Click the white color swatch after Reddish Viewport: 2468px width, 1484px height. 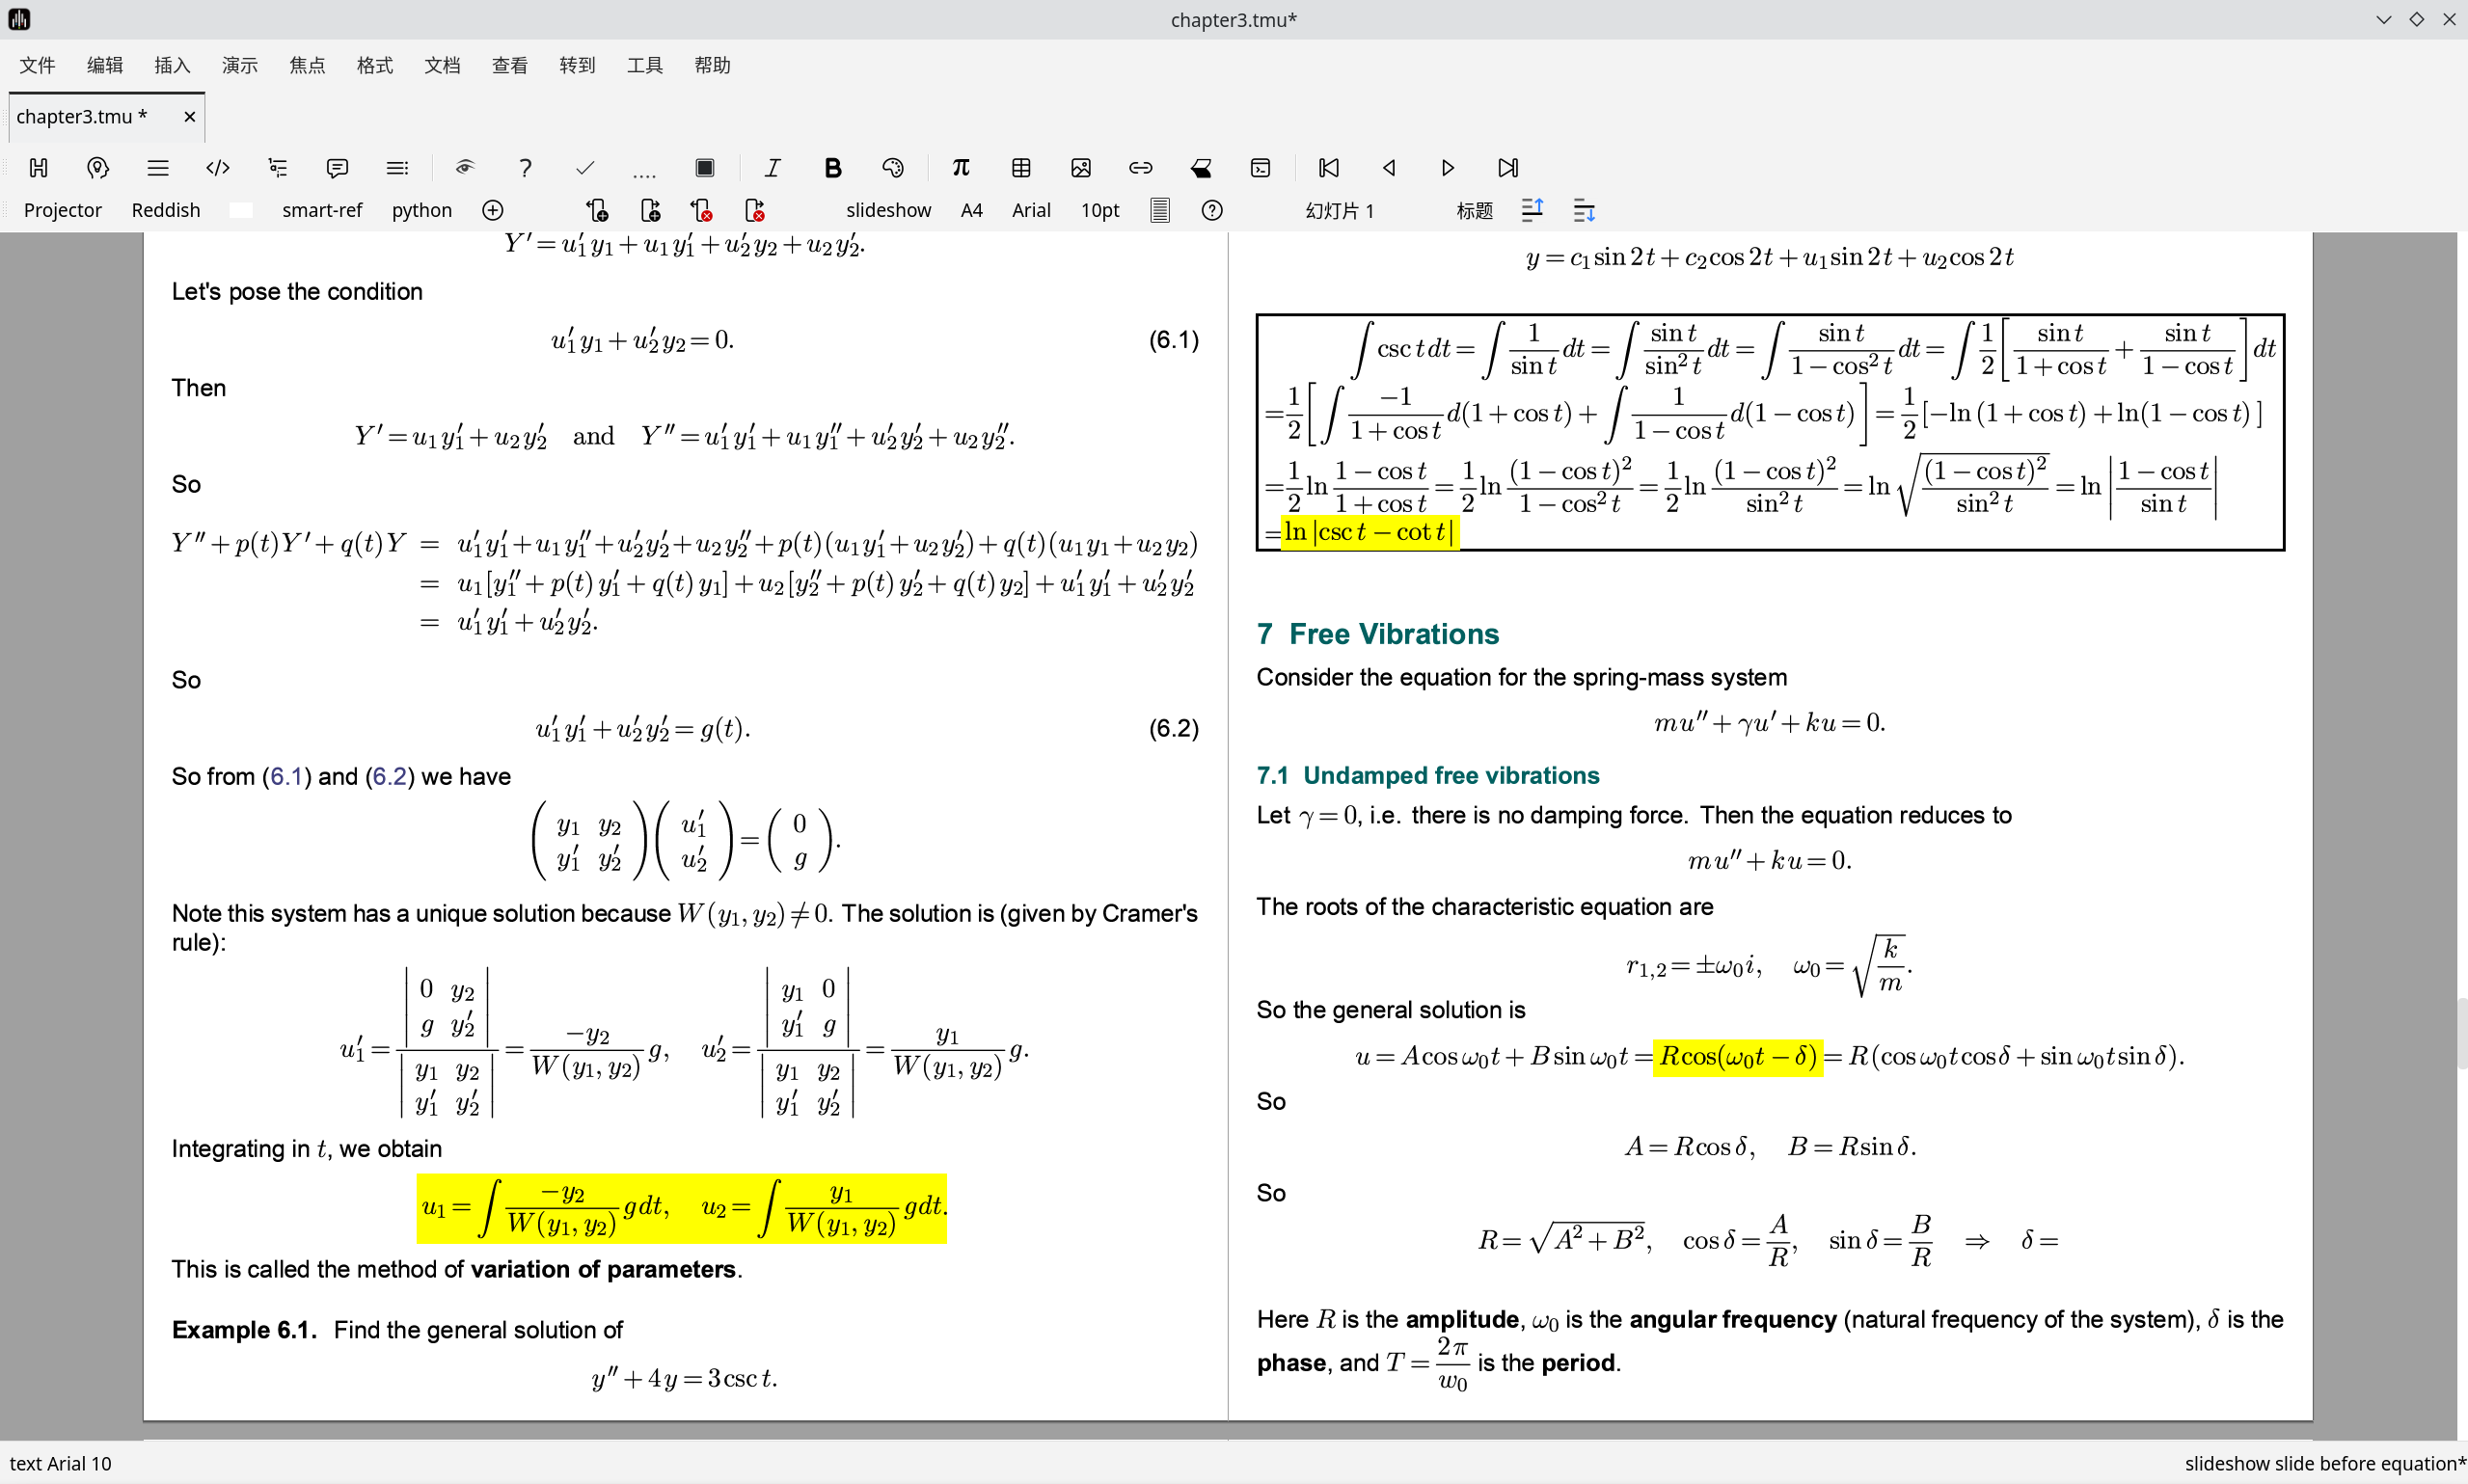pos(241,211)
